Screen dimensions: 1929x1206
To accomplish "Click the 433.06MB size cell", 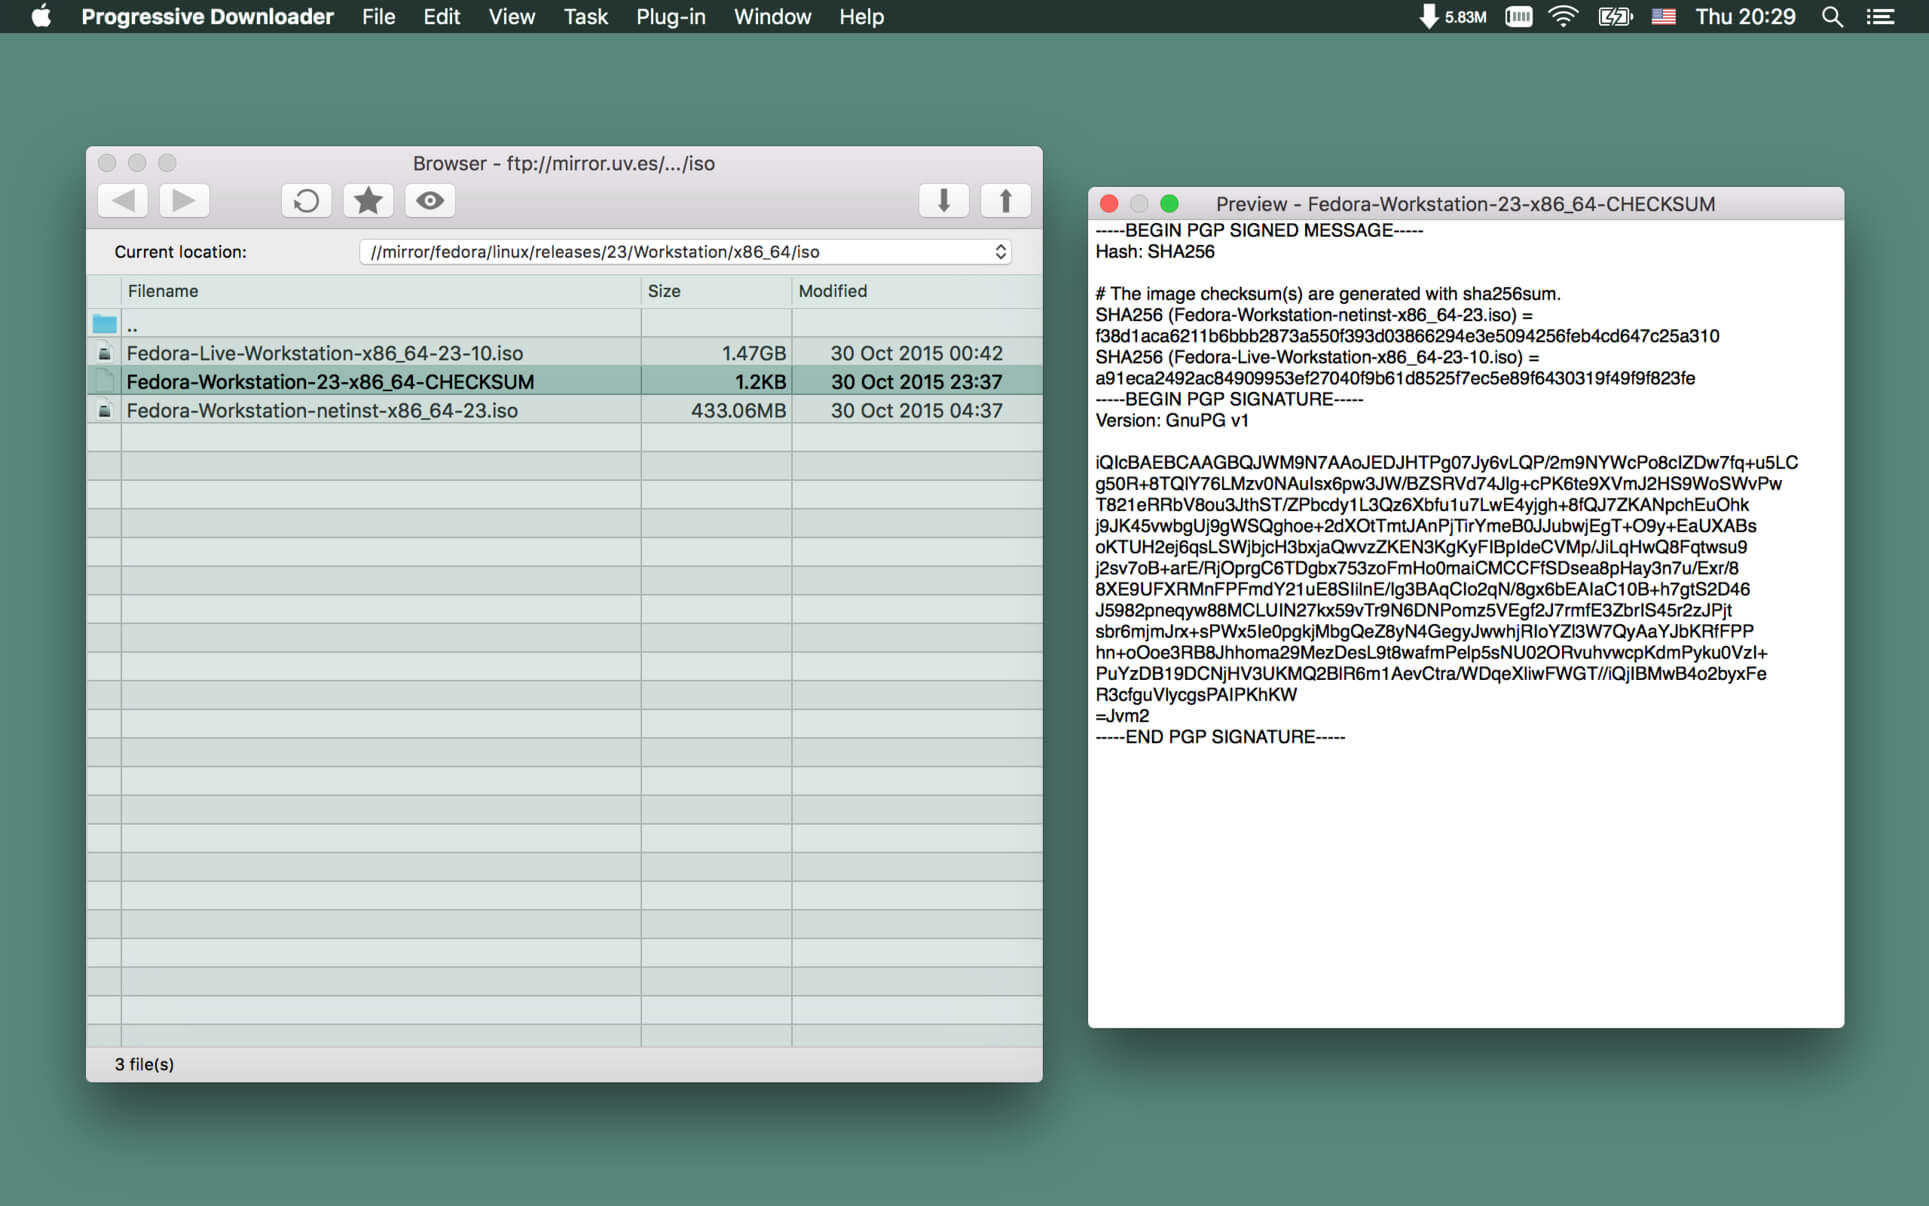I will [x=738, y=410].
